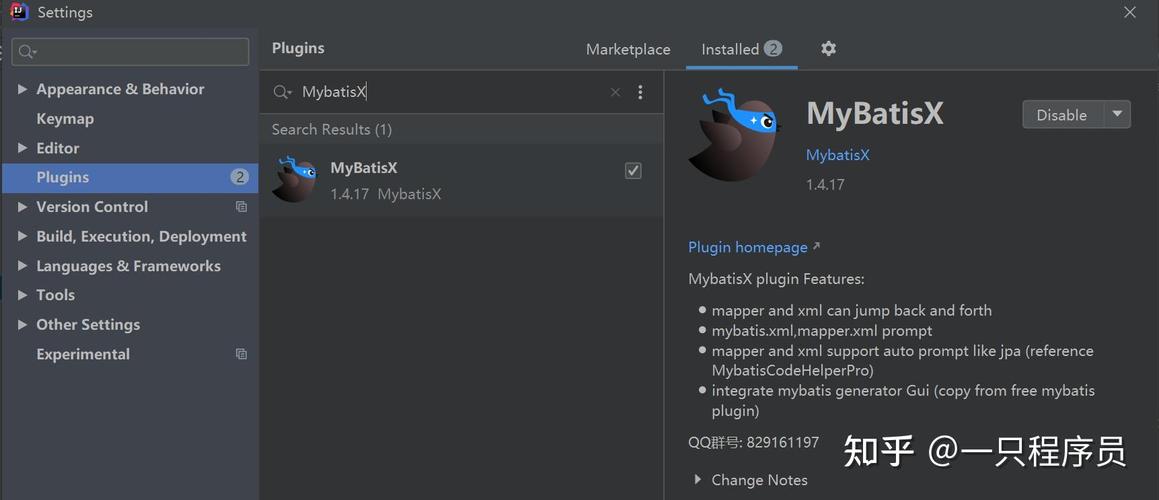Select Experimental in settings tree
The width and height of the screenshot is (1159, 500).
coord(83,354)
